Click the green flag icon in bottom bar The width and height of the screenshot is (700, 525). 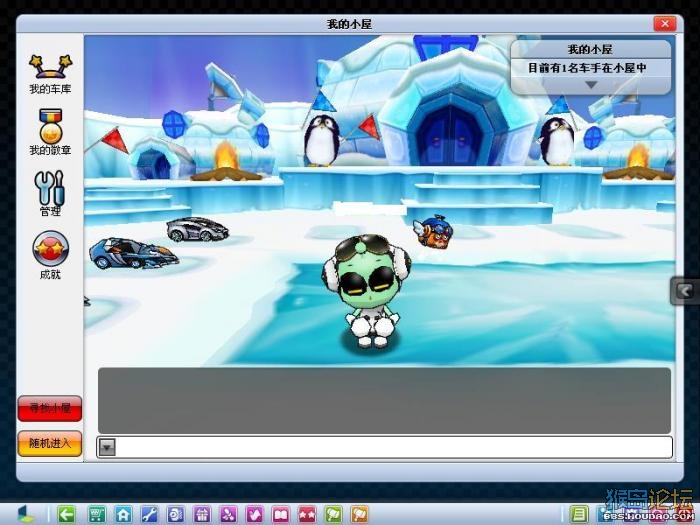tap(333, 514)
